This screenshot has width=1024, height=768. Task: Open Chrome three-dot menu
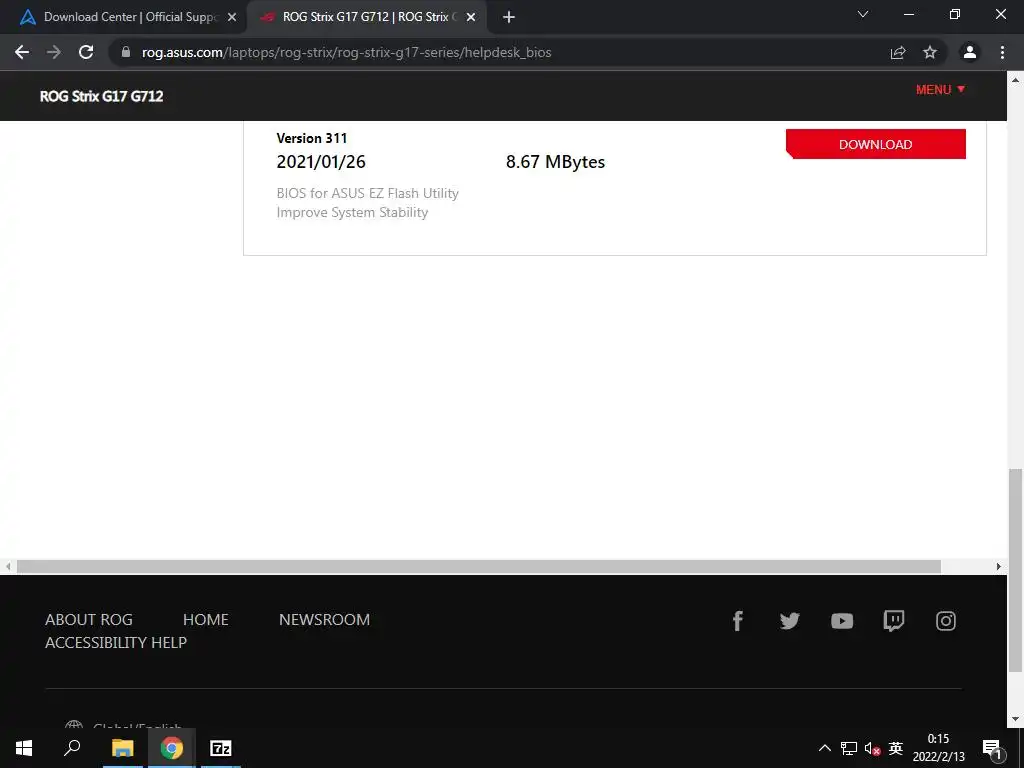tap(1002, 52)
